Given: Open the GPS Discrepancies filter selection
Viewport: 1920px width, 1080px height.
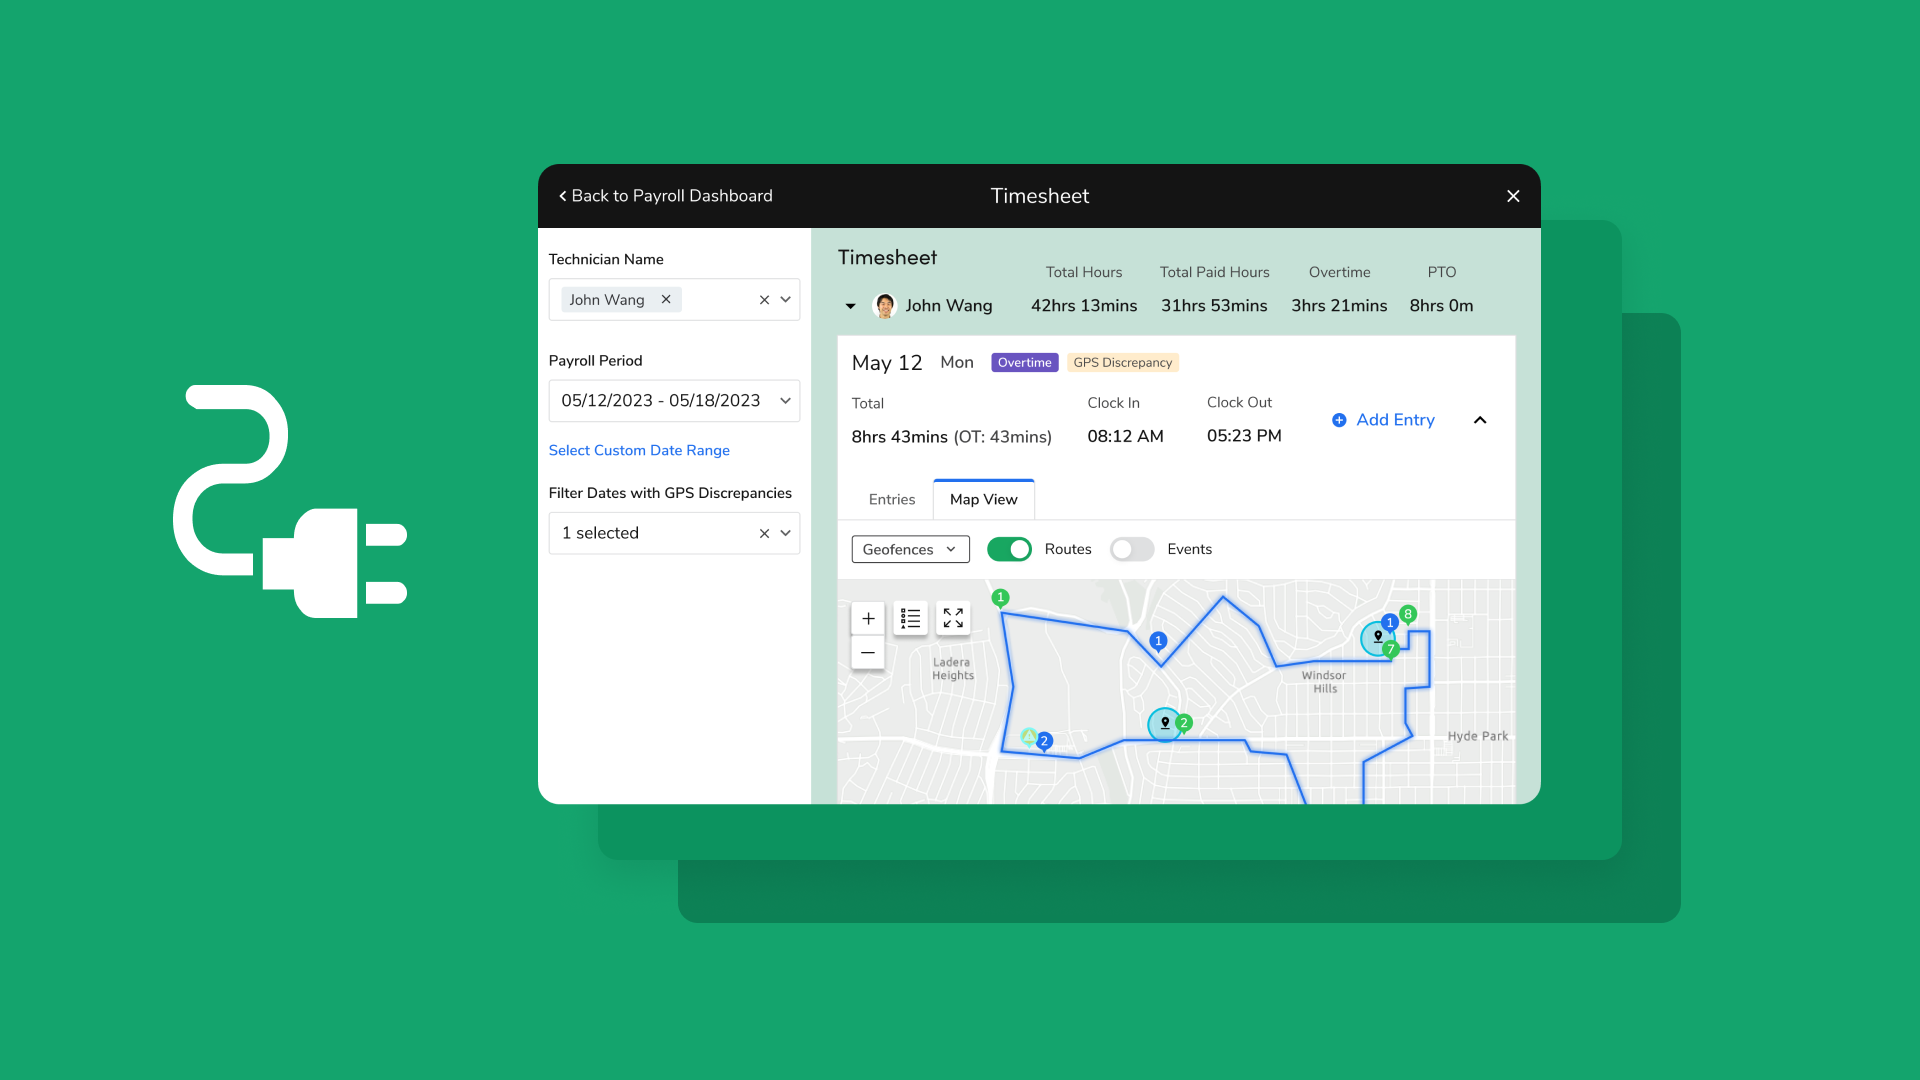Looking at the screenshot, I should tap(674, 533).
